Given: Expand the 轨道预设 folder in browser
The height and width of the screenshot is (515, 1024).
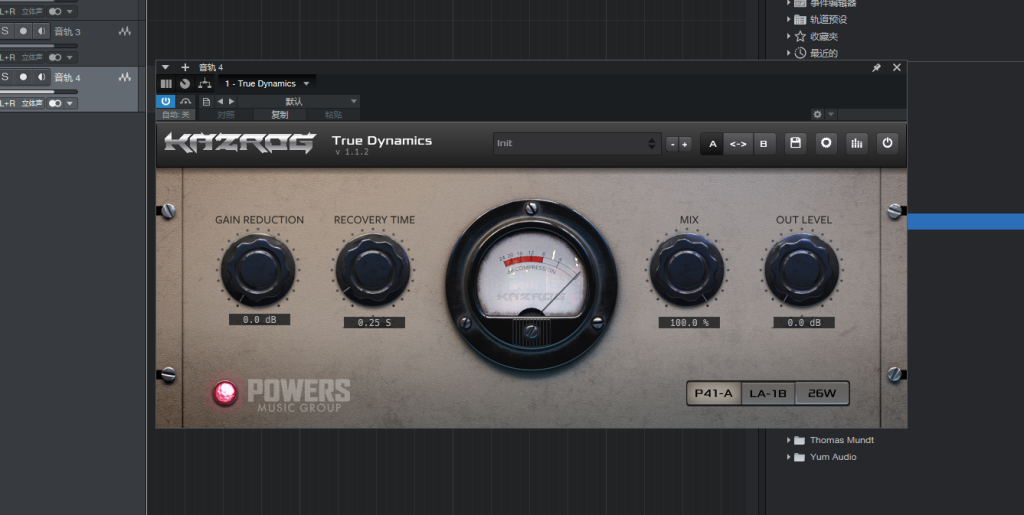Looking at the screenshot, I should [788, 20].
